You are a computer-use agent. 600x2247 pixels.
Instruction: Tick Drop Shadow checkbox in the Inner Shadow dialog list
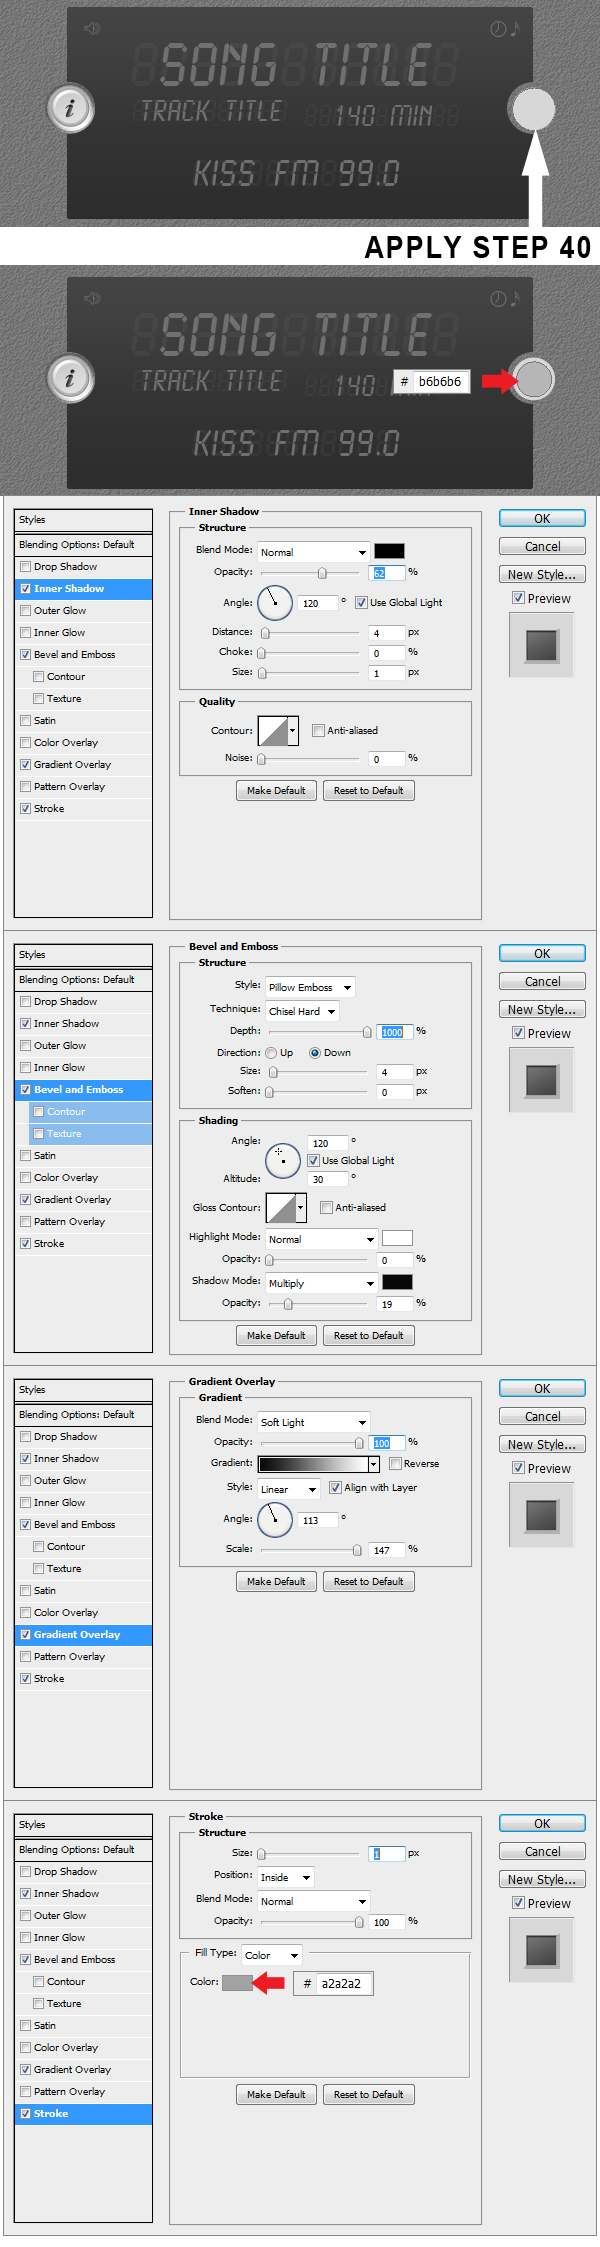25,566
